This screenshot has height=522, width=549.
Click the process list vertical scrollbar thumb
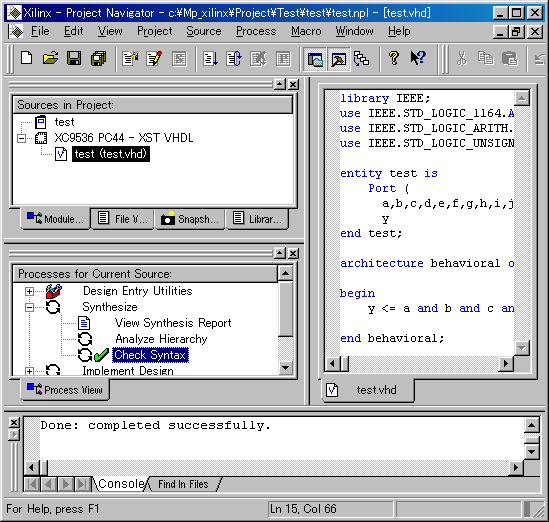tap(286, 309)
